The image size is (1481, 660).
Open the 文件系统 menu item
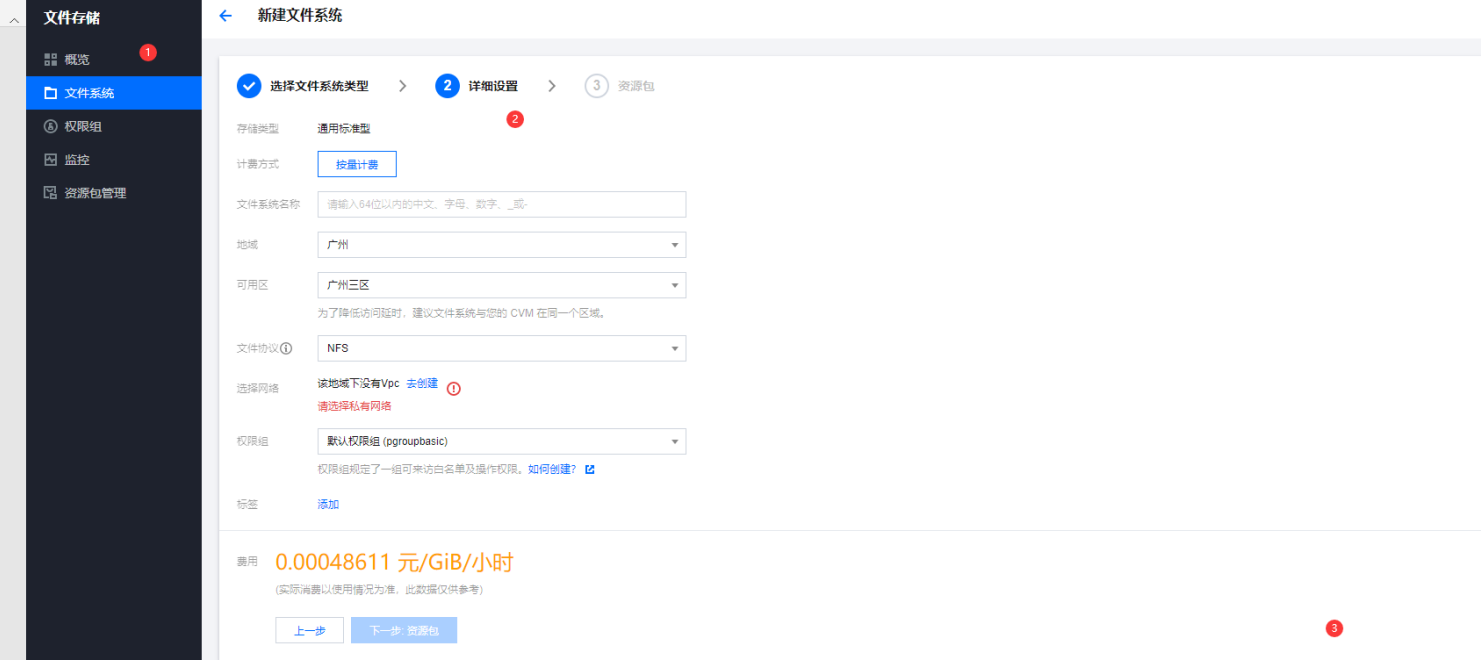coord(114,93)
